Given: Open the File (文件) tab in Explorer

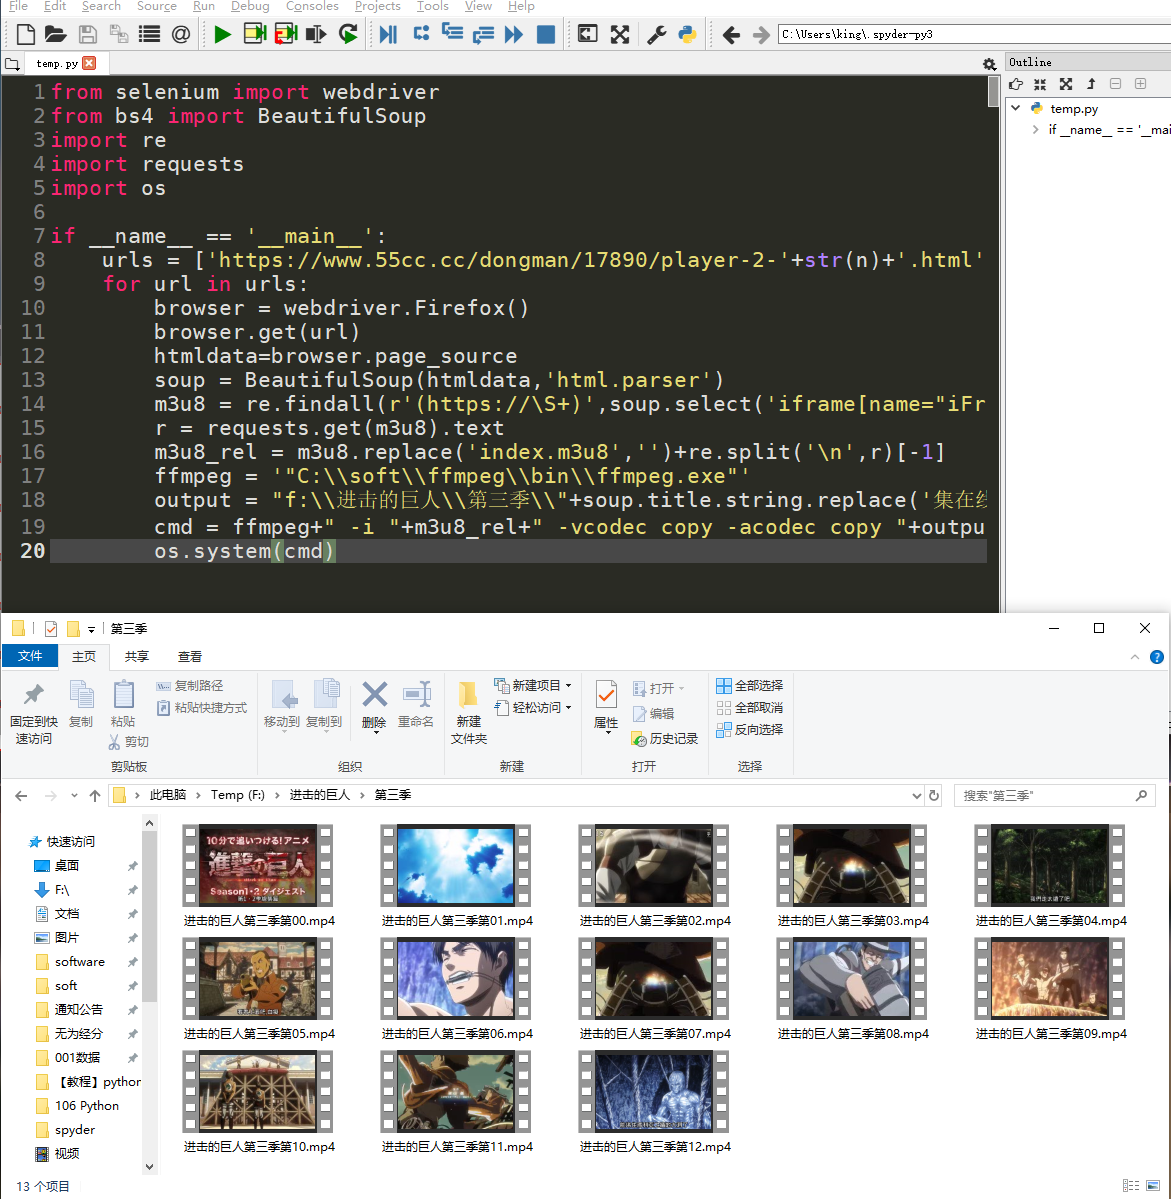Looking at the screenshot, I should pyautogui.click(x=30, y=656).
